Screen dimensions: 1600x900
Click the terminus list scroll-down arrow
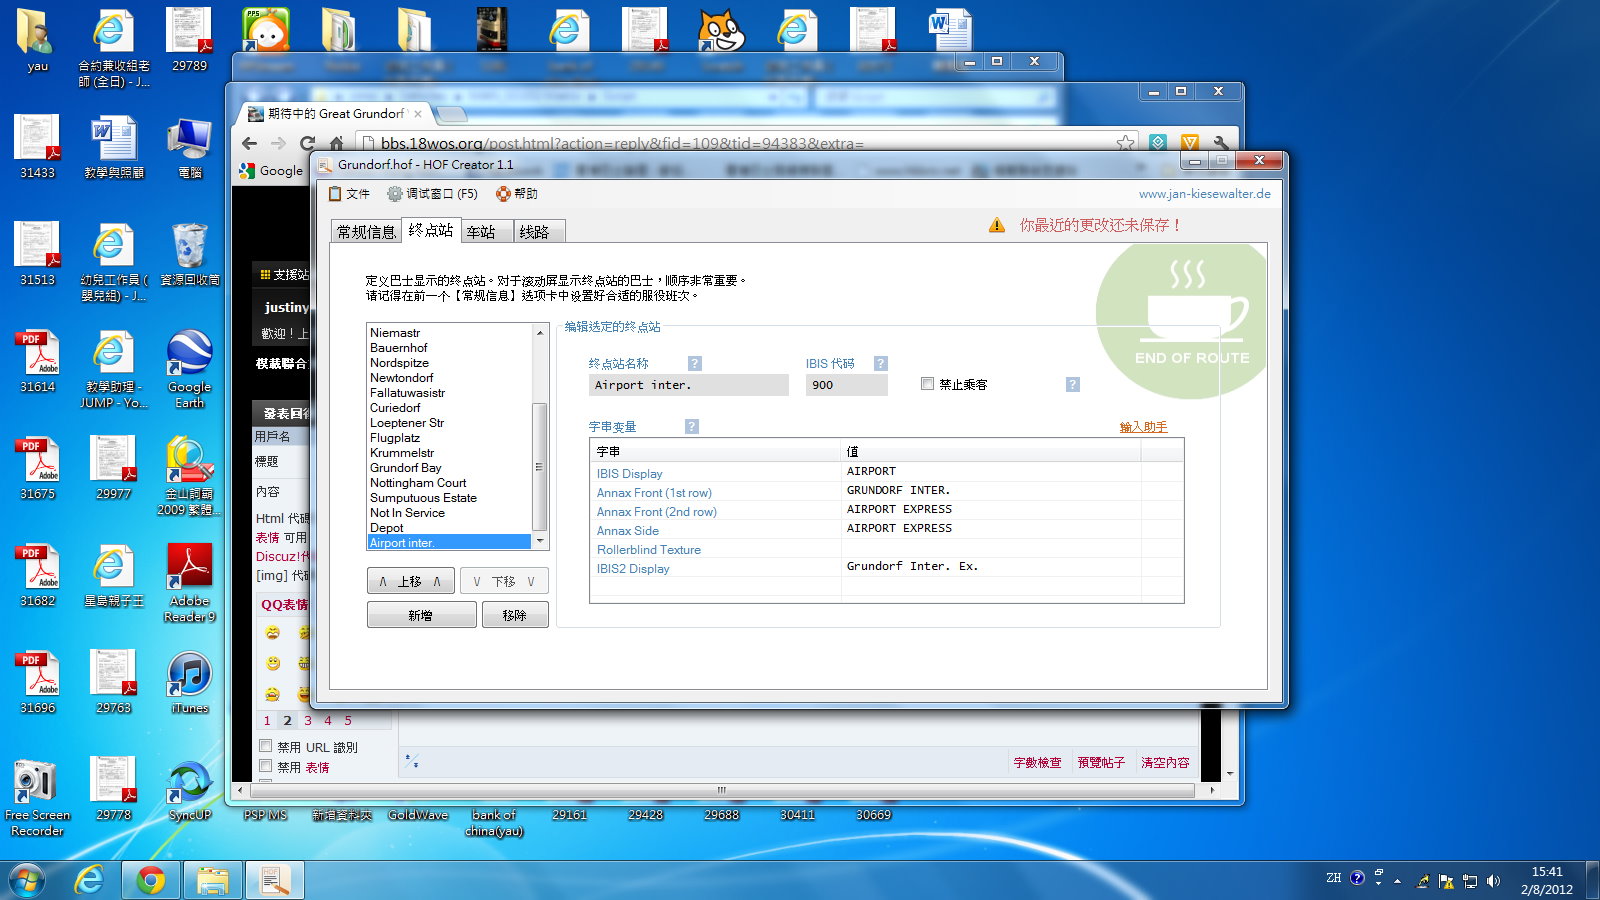540,541
